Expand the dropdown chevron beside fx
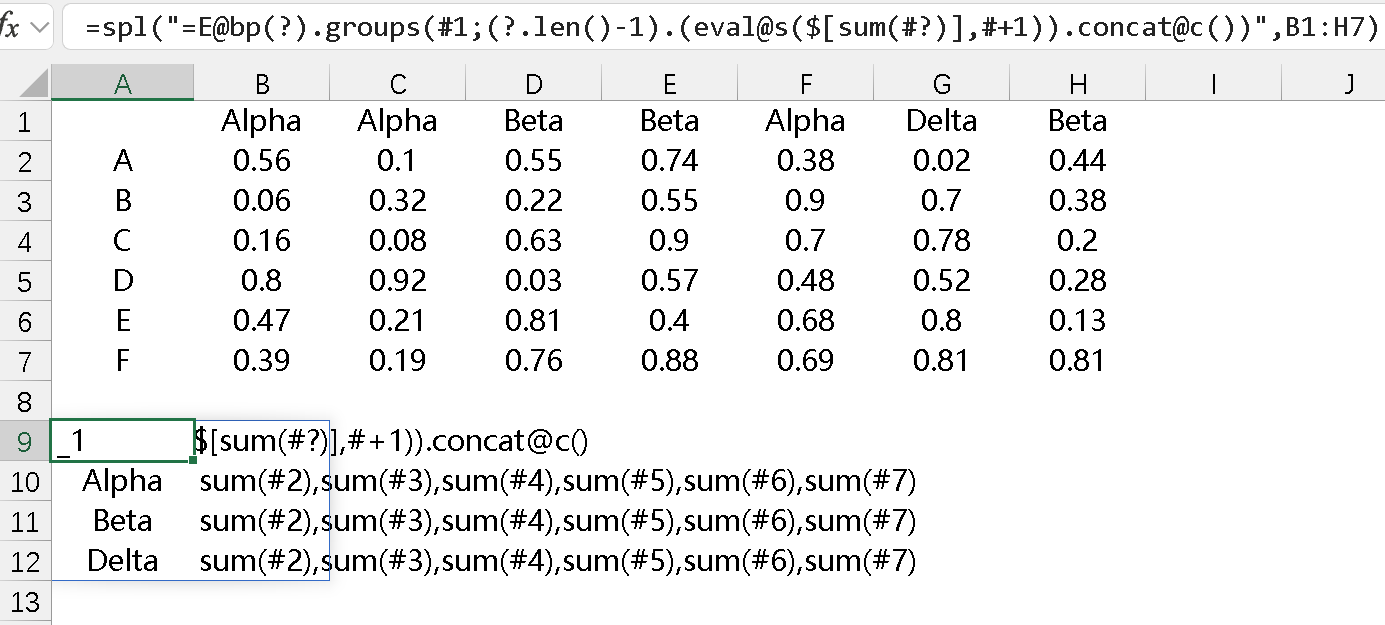This screenshot has height=625, width=1385. click(x=40, y=27)
